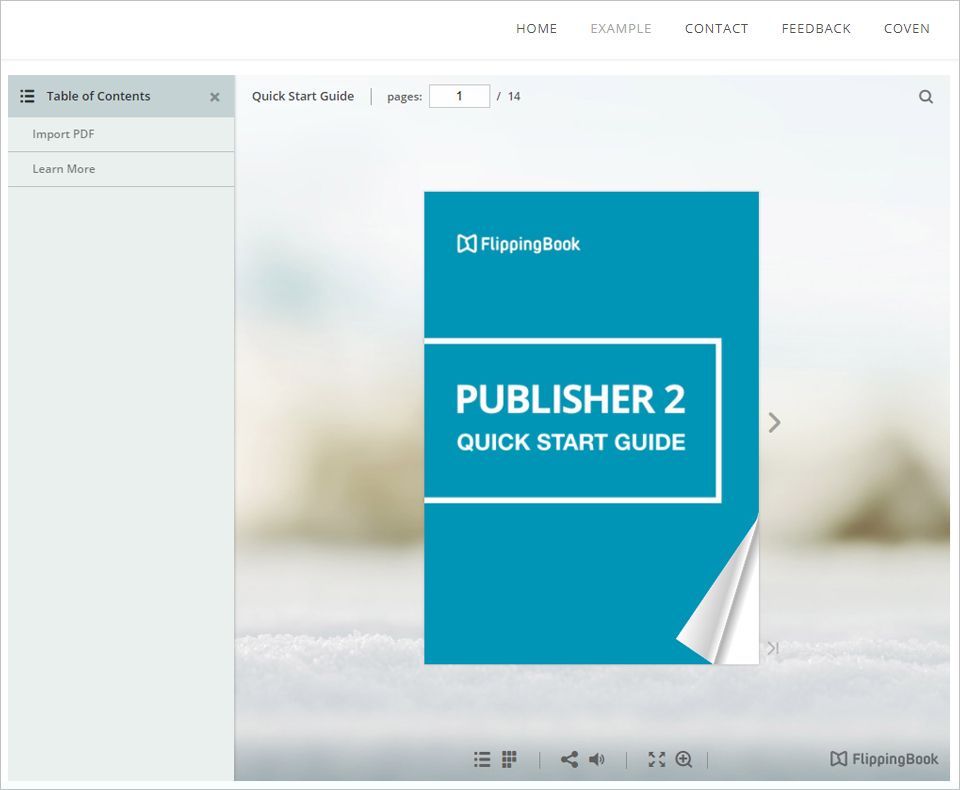Screen dimensions: 960x790
Task: Open the share options
Action: tap(569, 759)
